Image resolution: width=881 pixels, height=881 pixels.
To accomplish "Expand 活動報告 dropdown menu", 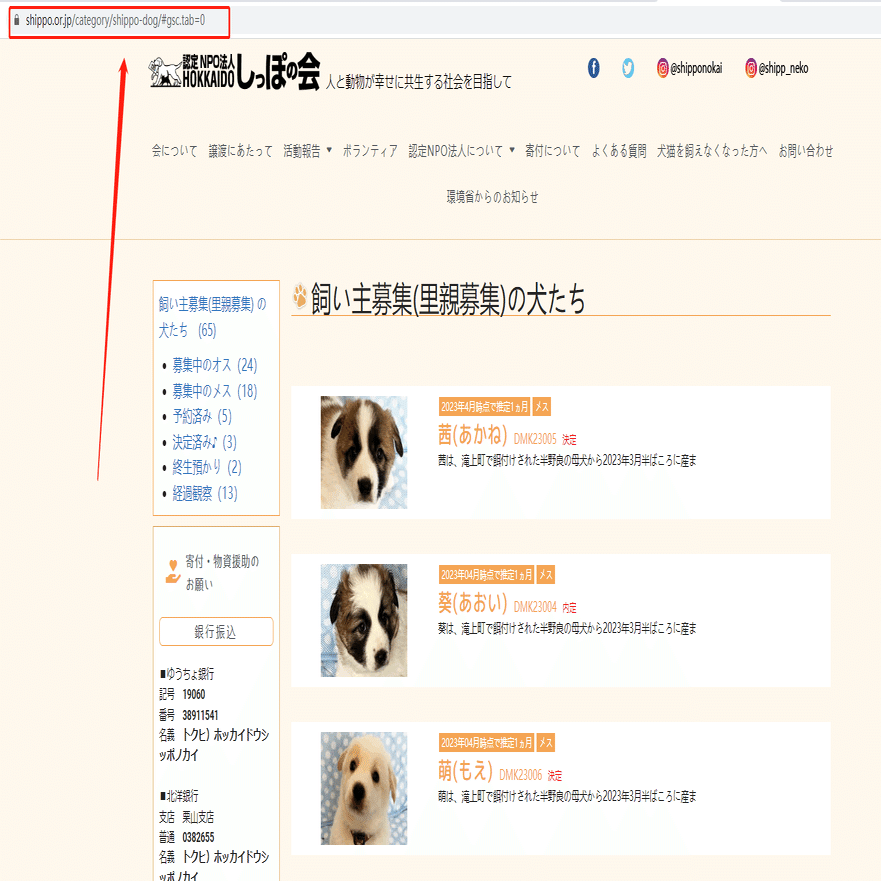I will point(307,151).
